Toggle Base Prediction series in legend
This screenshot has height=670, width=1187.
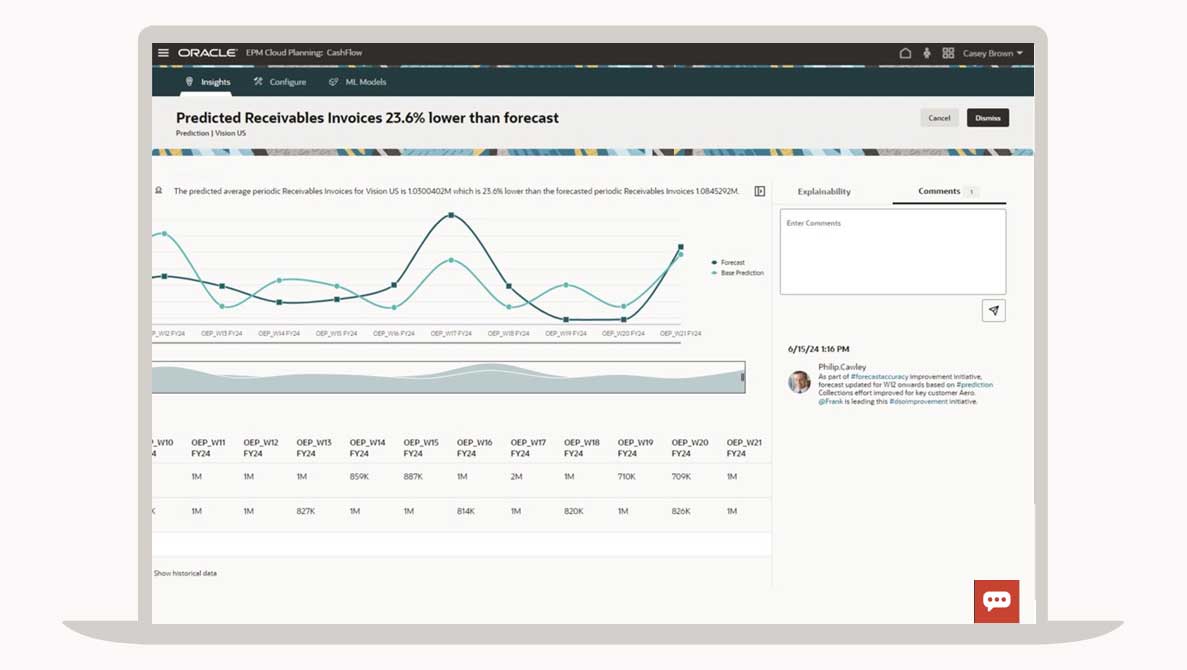point(741,273)
